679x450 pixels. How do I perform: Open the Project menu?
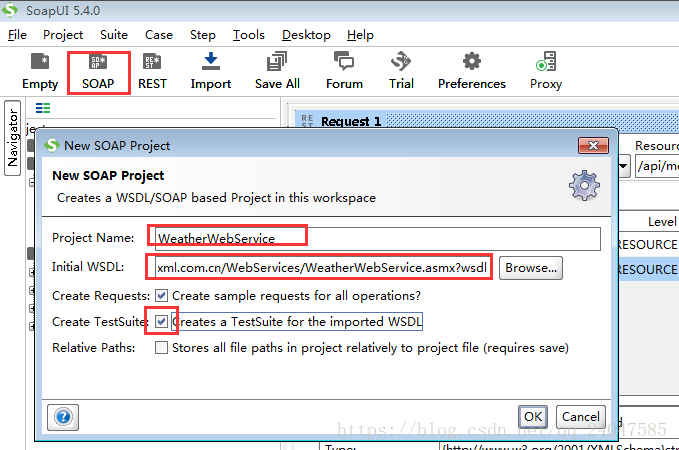click(63, 35)
